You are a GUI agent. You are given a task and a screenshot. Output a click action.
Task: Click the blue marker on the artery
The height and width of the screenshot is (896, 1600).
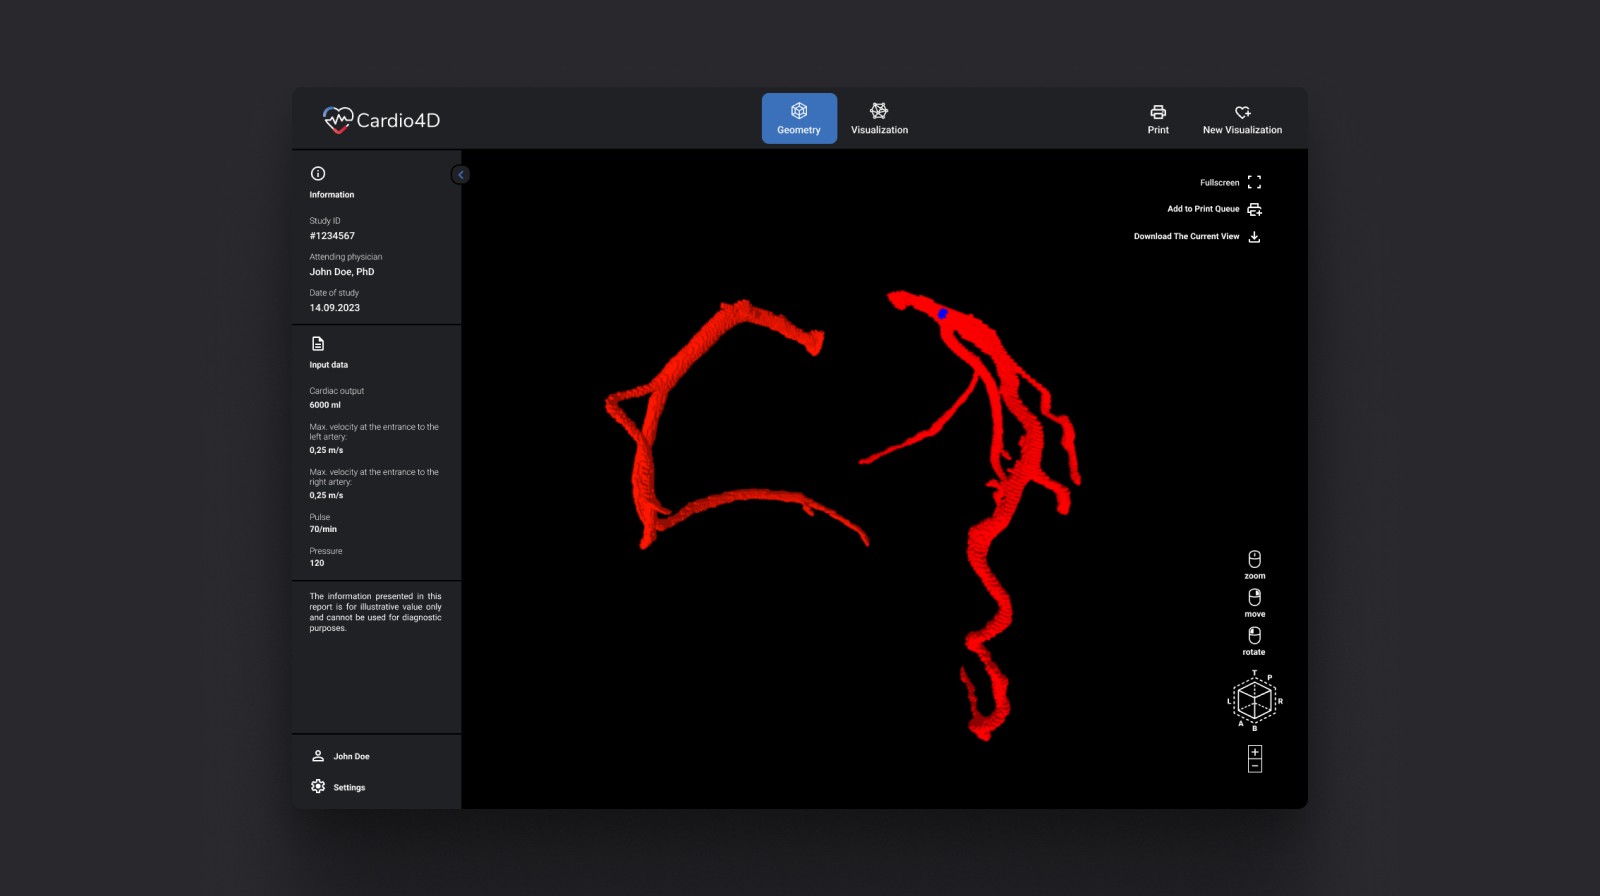[x=942, y=314]
